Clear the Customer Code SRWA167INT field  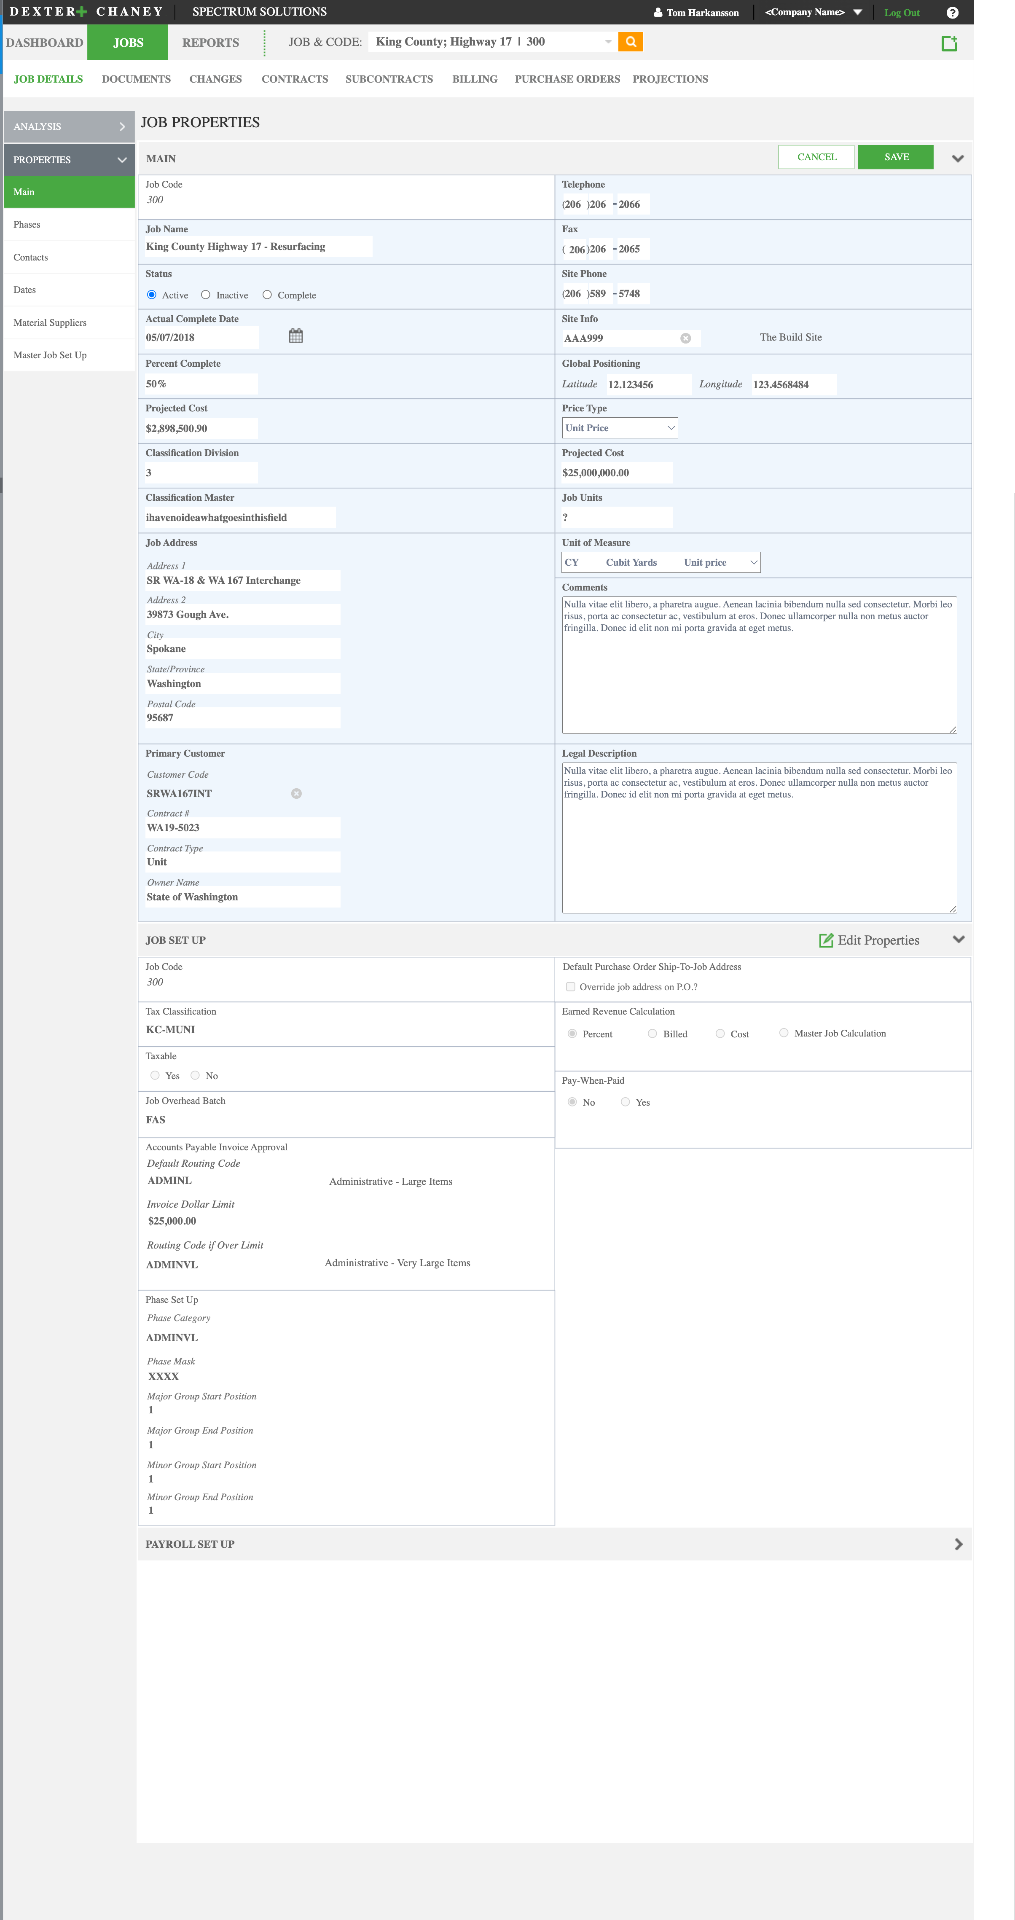coord(296,793)
